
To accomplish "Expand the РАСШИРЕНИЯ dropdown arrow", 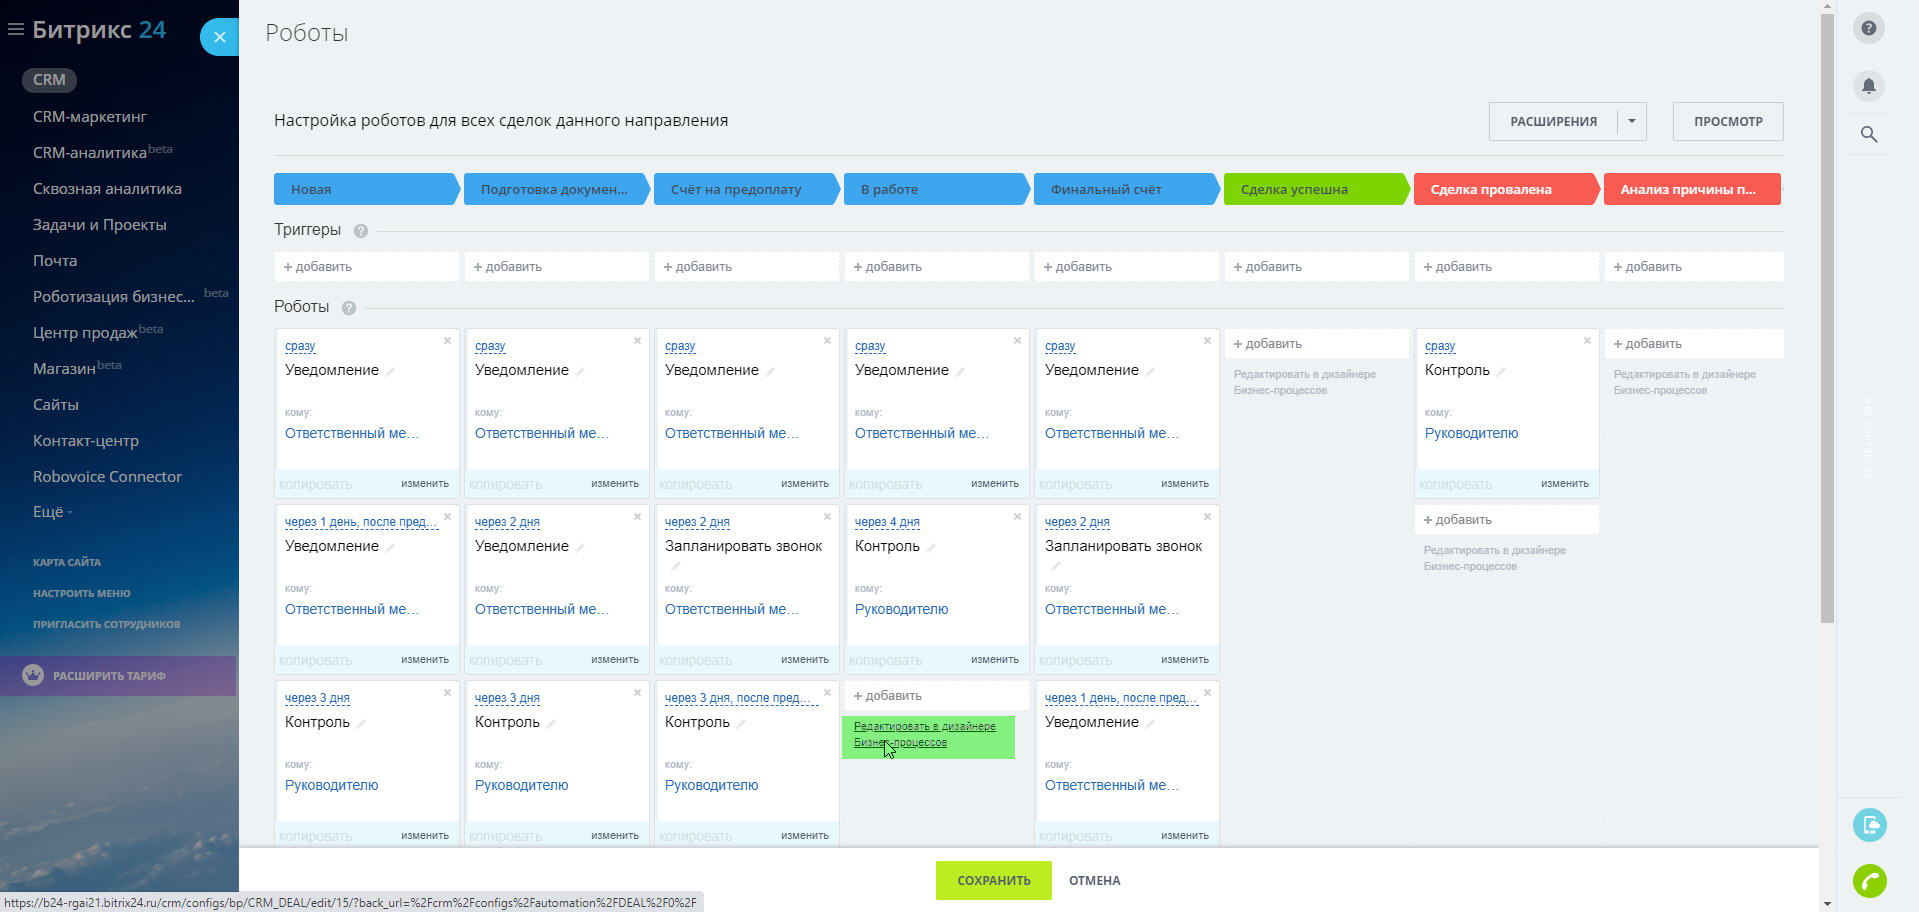I will tap(1631, 122).
